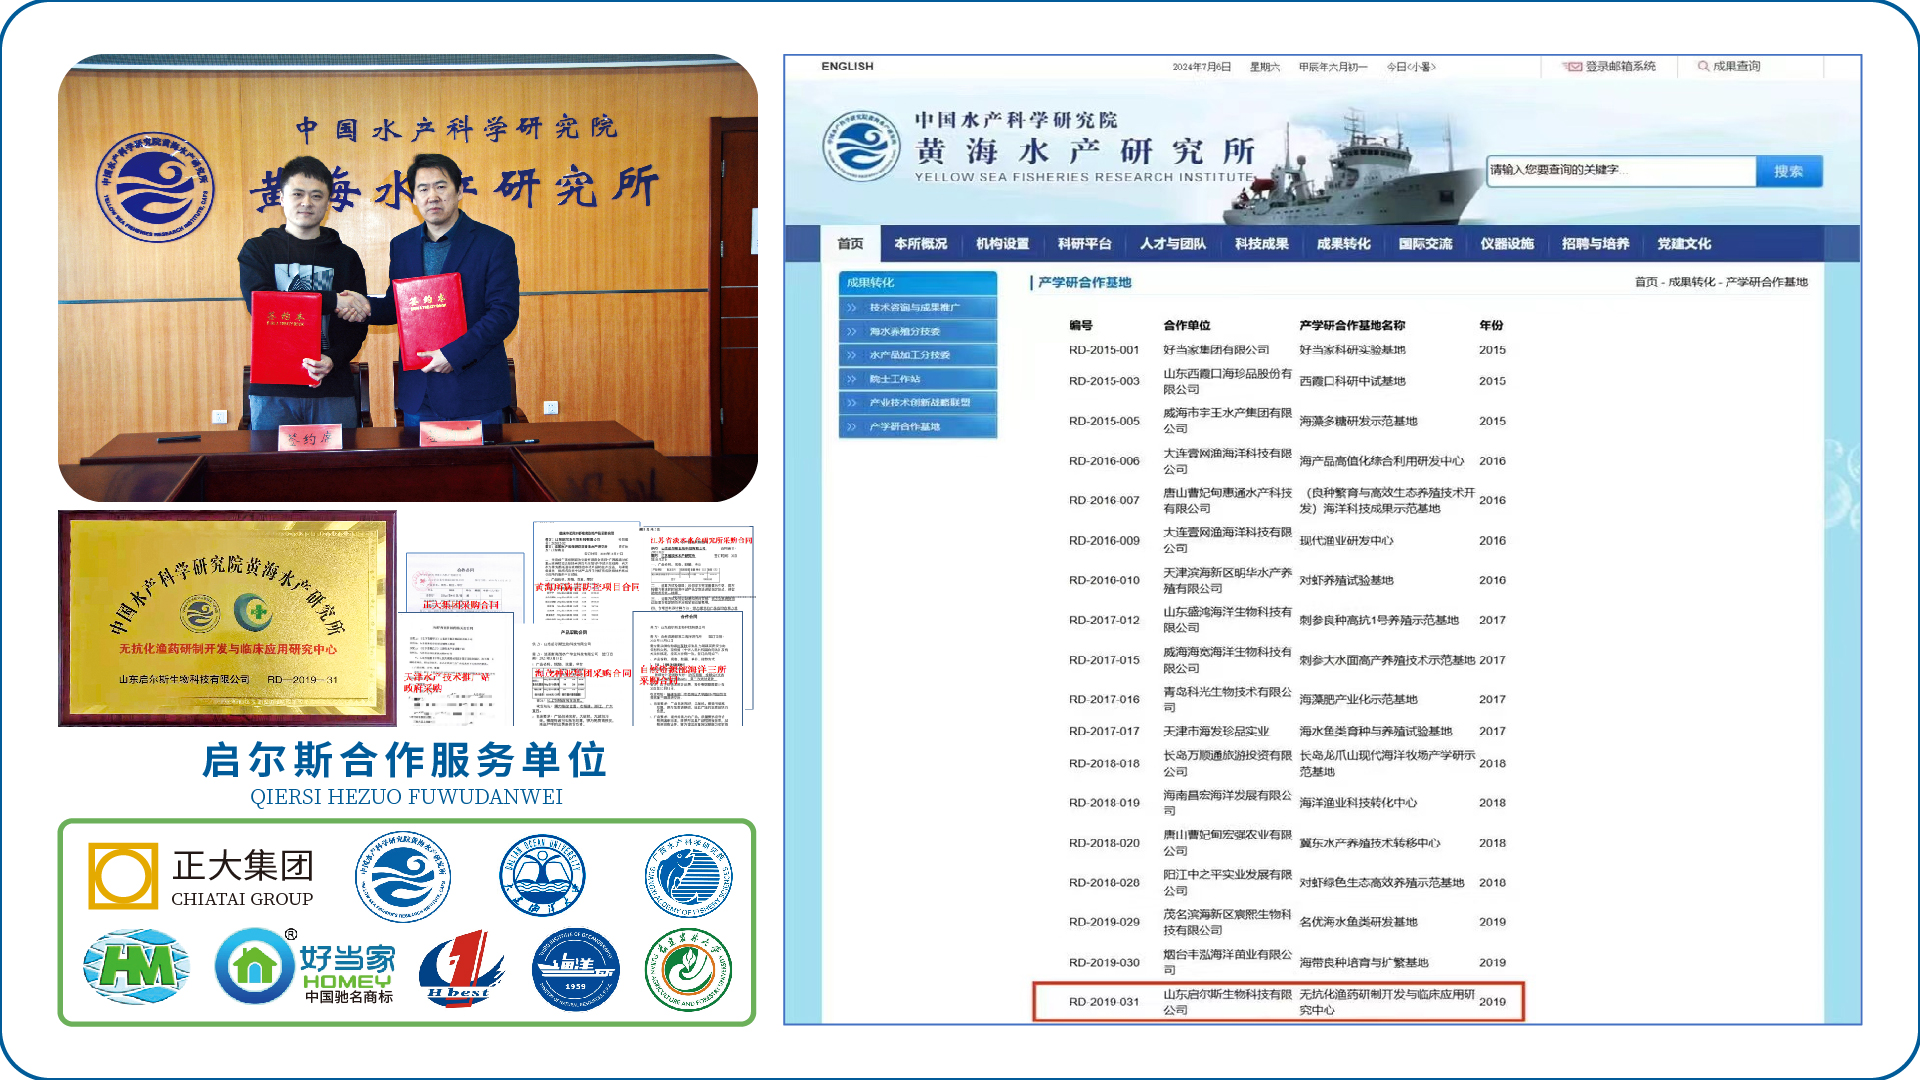
Task: Open the 成果转化 navigation item
Action: pyautogui.click(x=1343, y=244)
